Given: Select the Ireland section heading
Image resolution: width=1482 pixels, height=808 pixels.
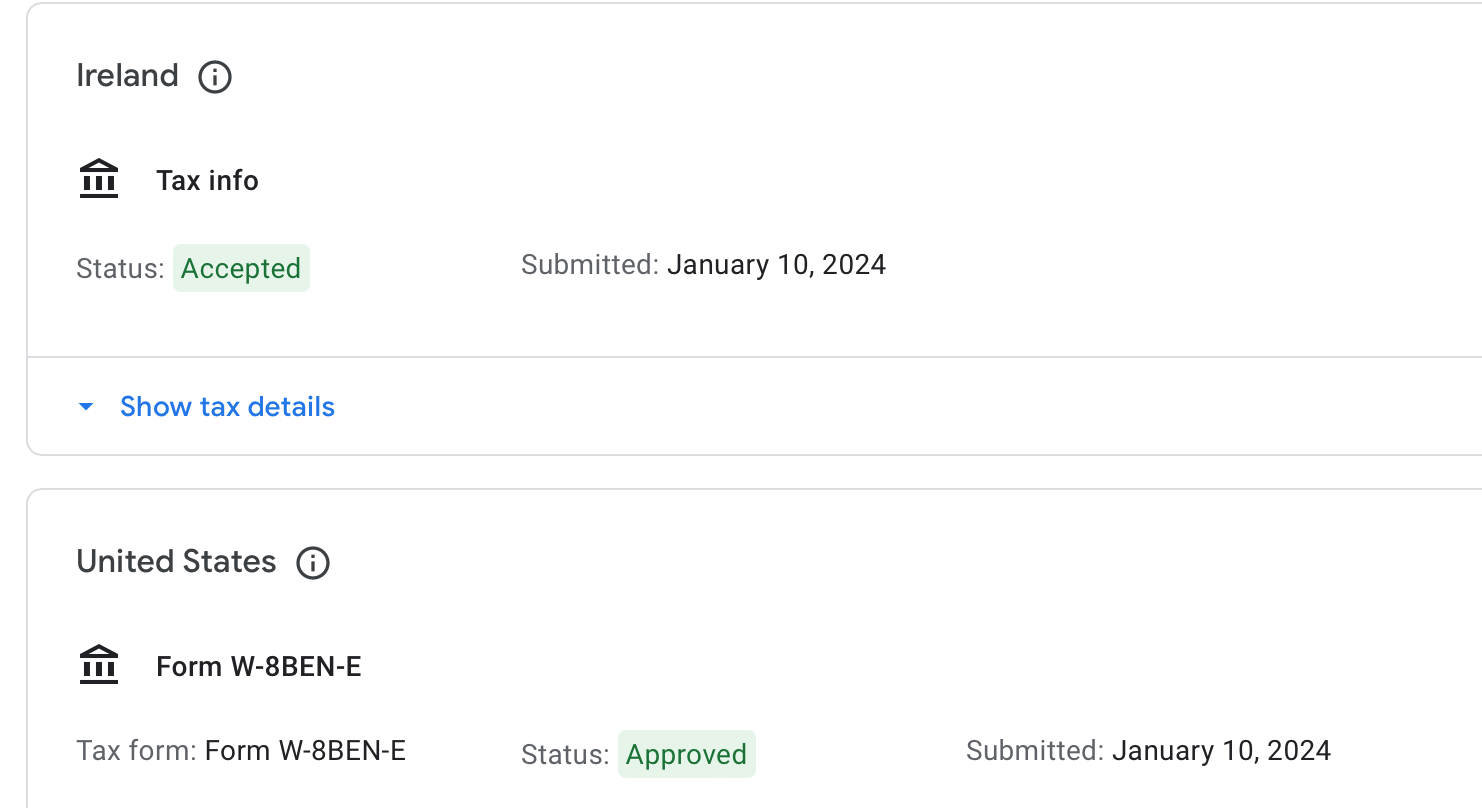Looking at the screenshot, I should [x=127, y=76].
